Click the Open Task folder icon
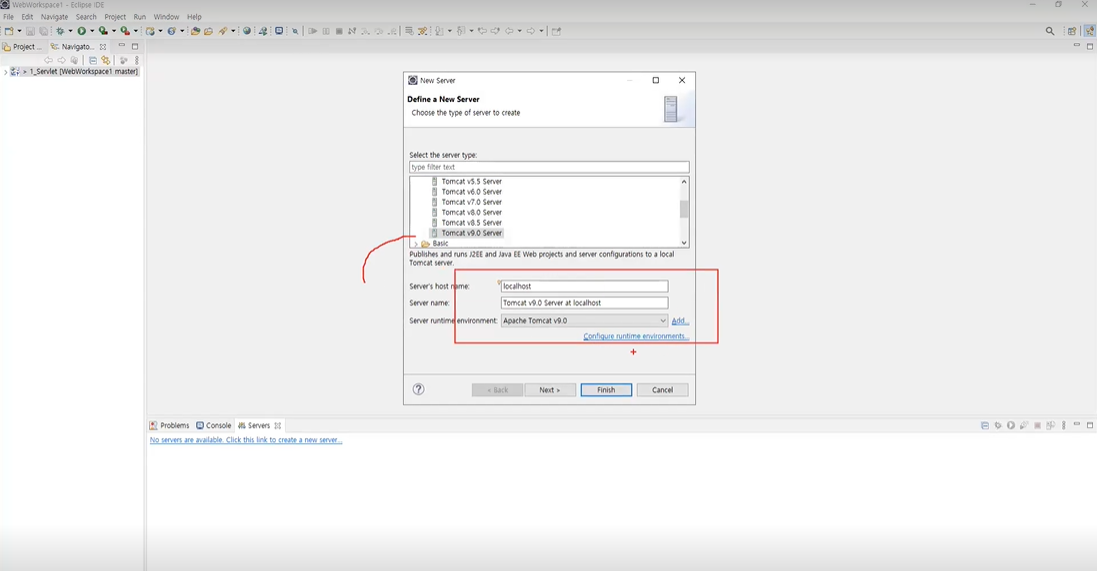Viewport: 1097px width, 571px height. [x=208, y=31]
